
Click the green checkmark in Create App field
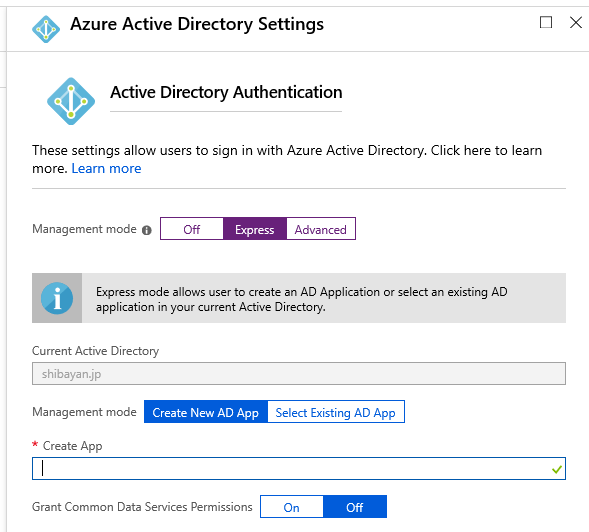point(557,469)
